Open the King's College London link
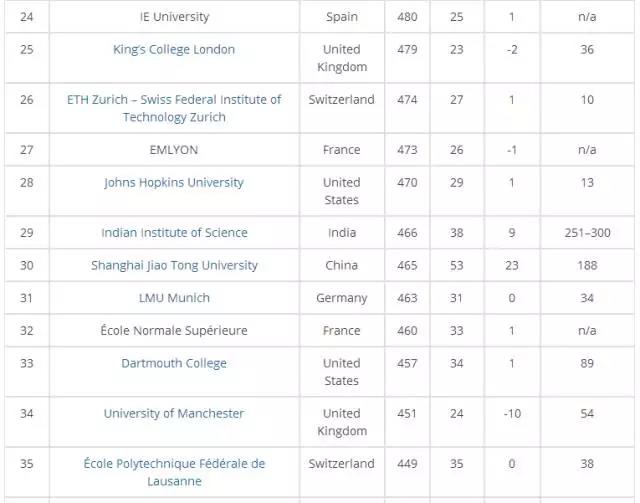Screen dimensions: 640x503 tap(174, 50)
